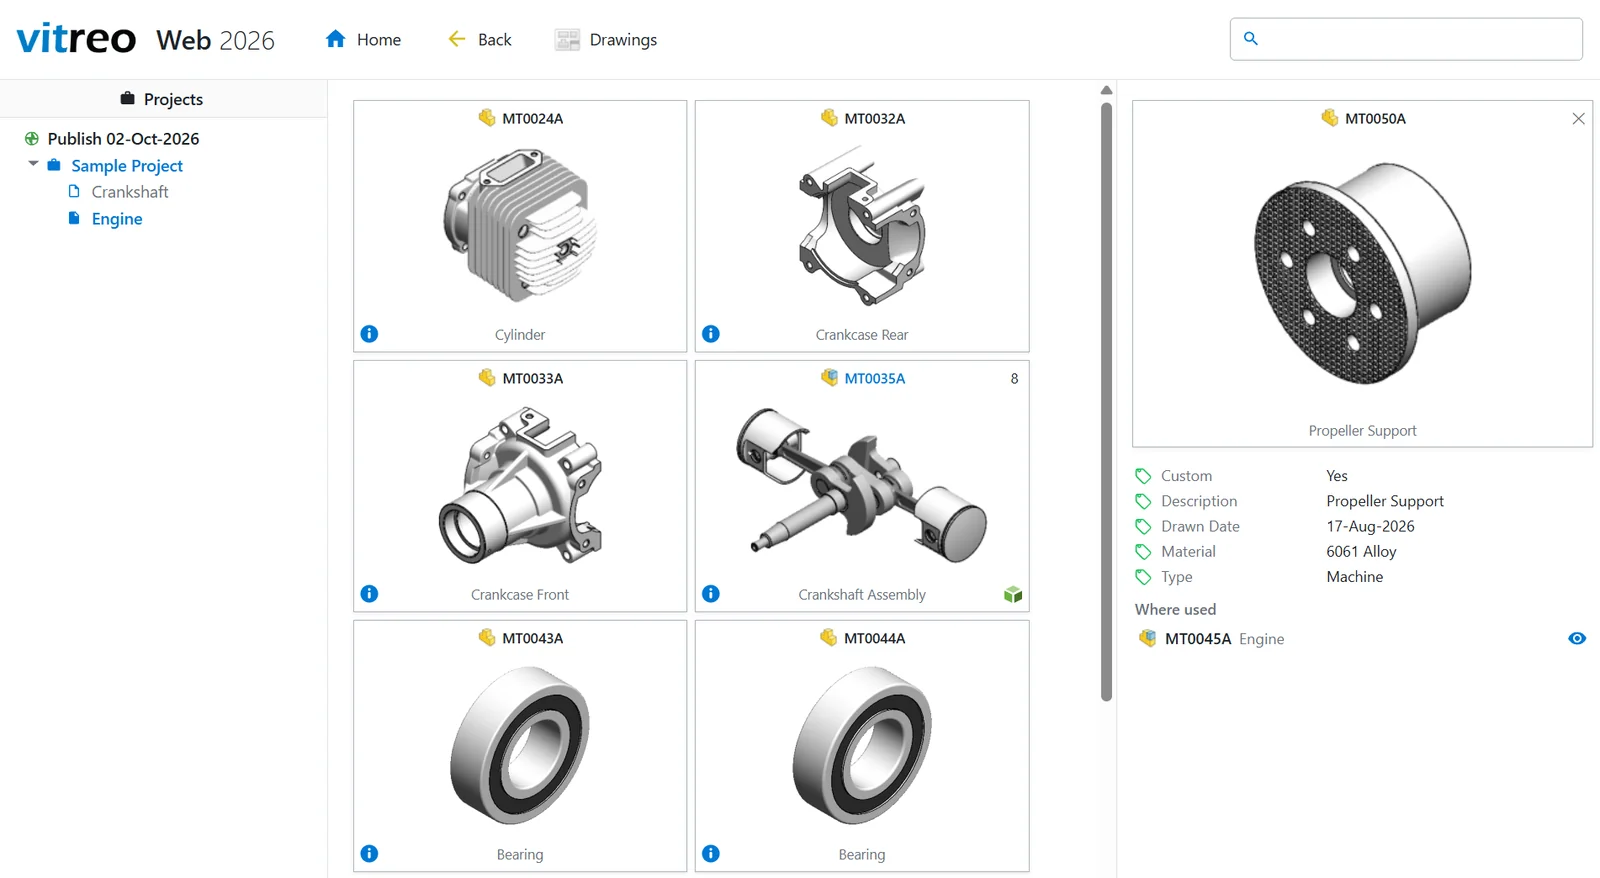Image resolution: width=1600 pixels, height=878 pixels.
Task: Click the grid vertical scrollbar thumb
Action: pyautogui.click(x=1106, y=401)
